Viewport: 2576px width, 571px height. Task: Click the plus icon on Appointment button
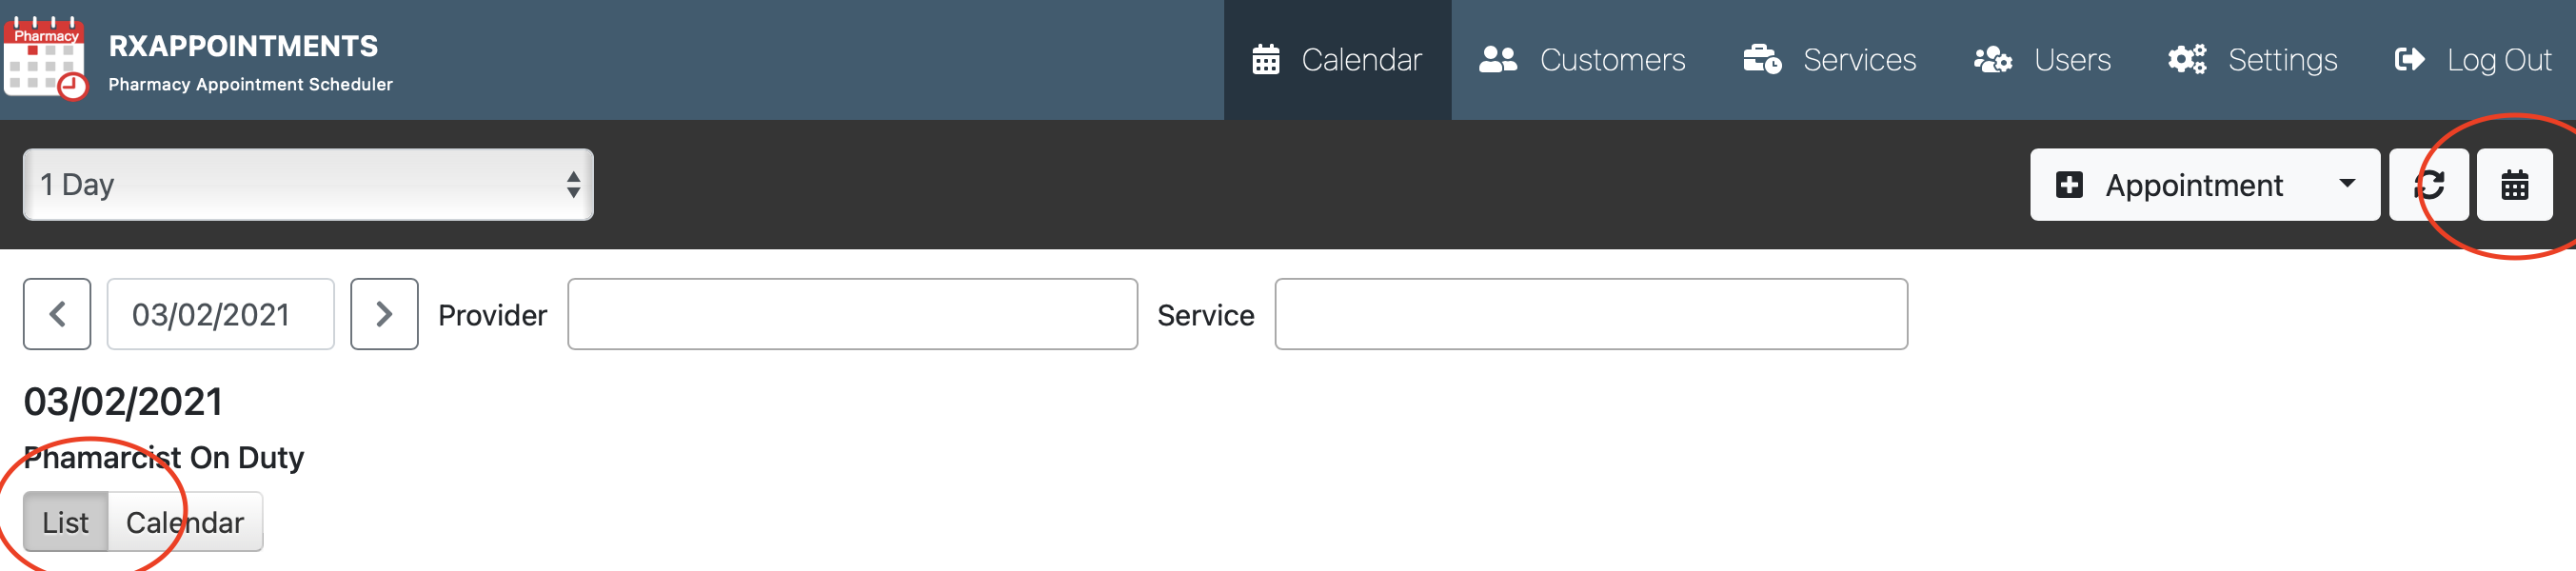[2069, 185]
